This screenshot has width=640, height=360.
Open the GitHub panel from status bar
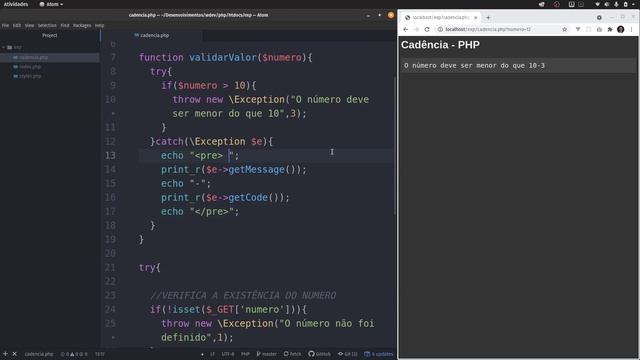[320, 354]
